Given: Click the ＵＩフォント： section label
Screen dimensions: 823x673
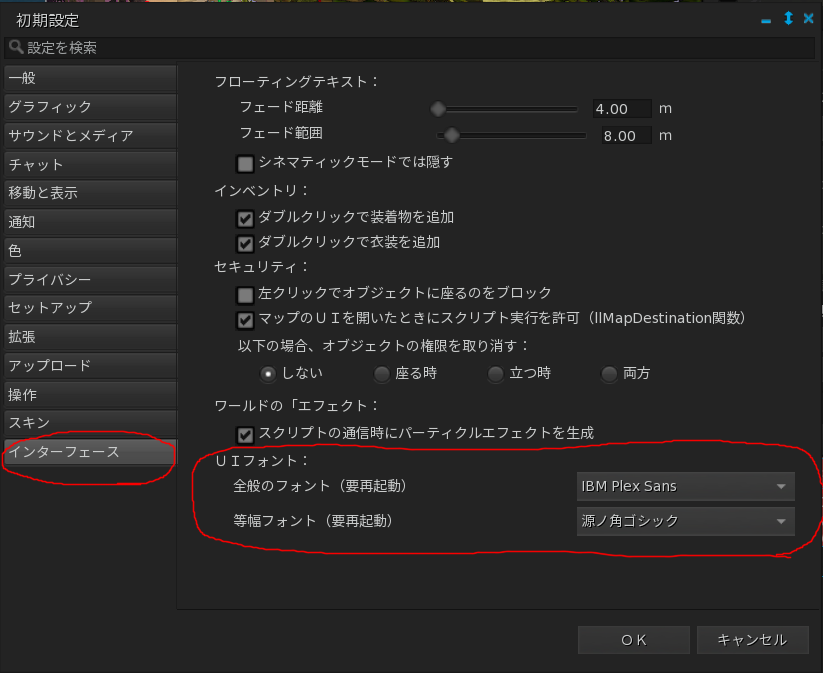Looking at the screenshot, I should tap(262, 461).
